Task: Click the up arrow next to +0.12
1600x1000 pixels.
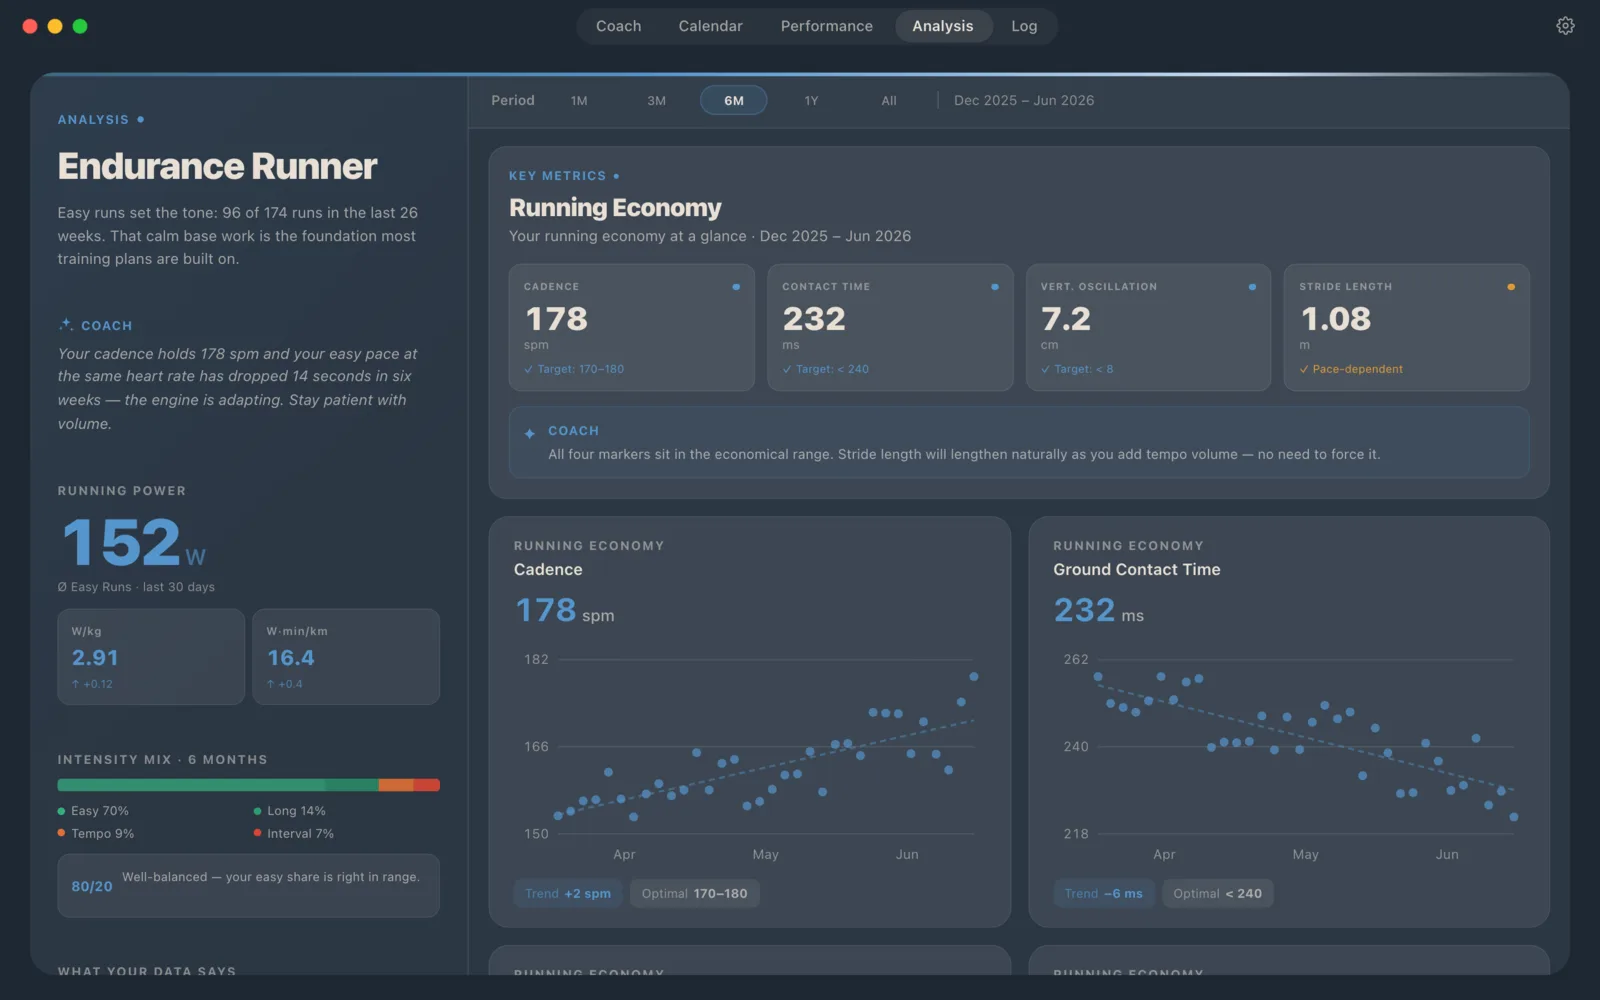Action: coord(75,684)
